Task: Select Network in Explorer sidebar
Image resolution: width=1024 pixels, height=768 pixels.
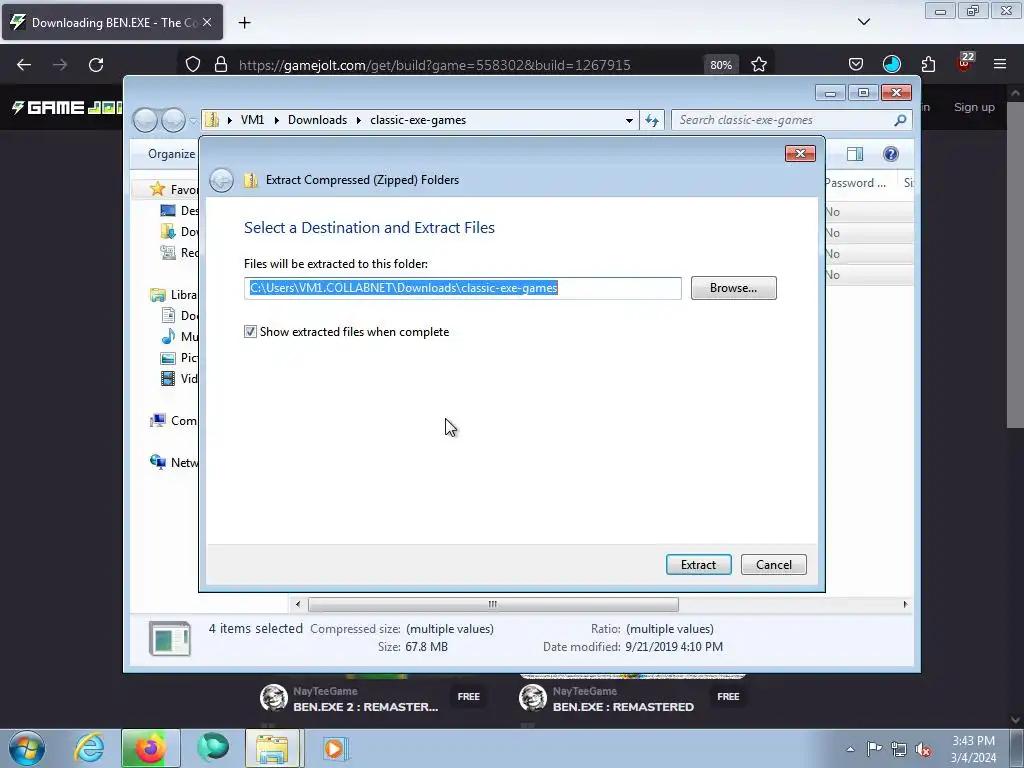Action: [x=174, y=462]
